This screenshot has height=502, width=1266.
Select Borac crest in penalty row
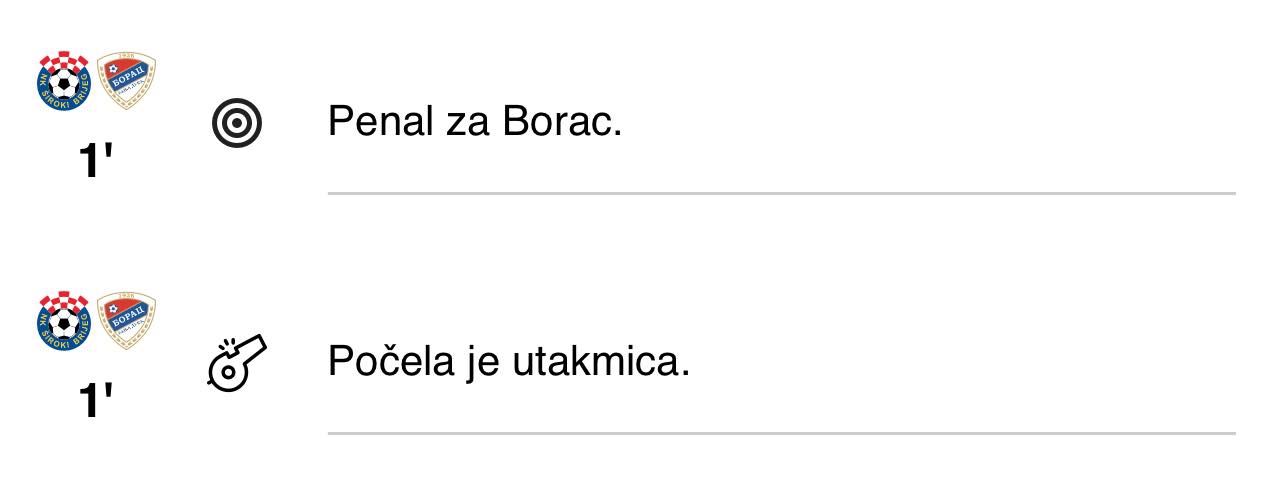click(126, 82)
